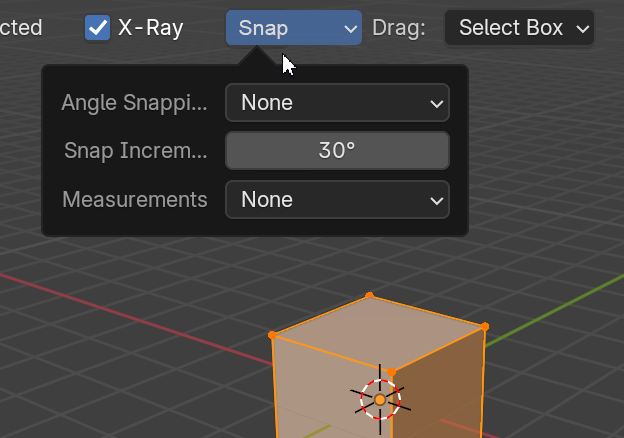Select the right corner vertex of cube
The width and height of the screenshot is (624, 438).
pyautogui.click(x=485, y=327)
